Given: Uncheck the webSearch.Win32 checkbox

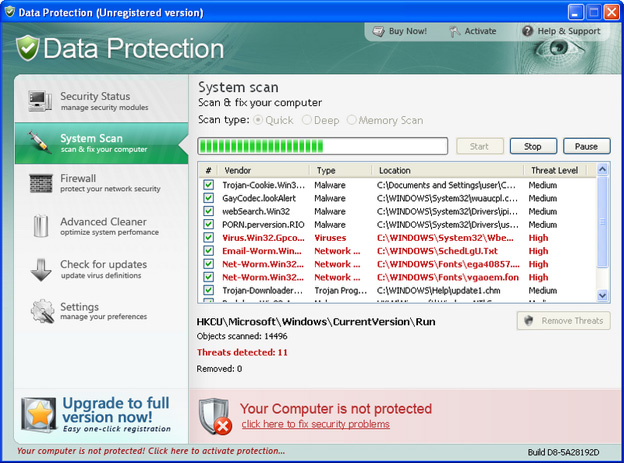Looking at the screenshot, I should point(209,211).
